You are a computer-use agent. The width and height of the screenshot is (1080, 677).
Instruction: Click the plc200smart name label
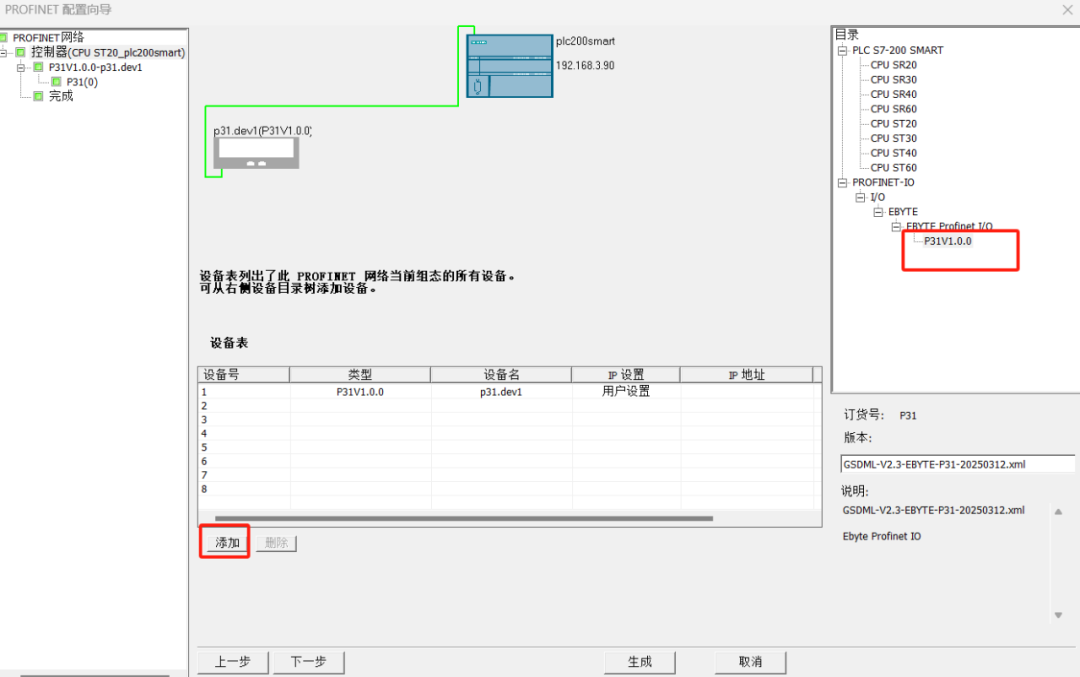point(585,41)
